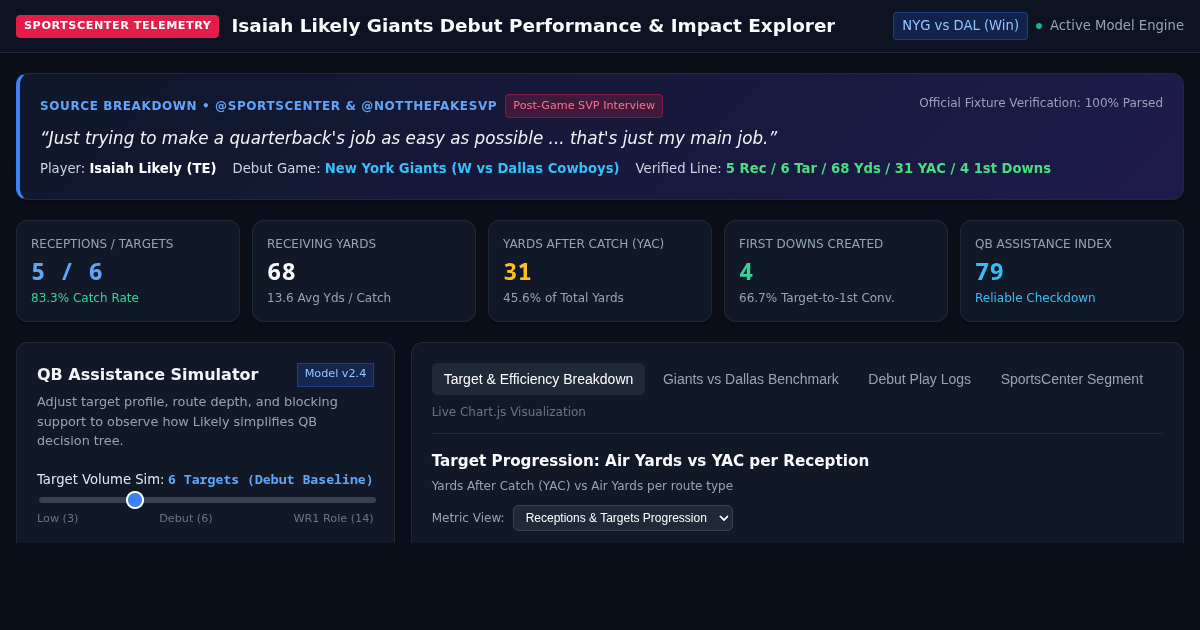Viewport: 1200px width, 630px height.
Task: Click the verified stat line 5 Rec / 6 Tar
Action: click(888, 168)
